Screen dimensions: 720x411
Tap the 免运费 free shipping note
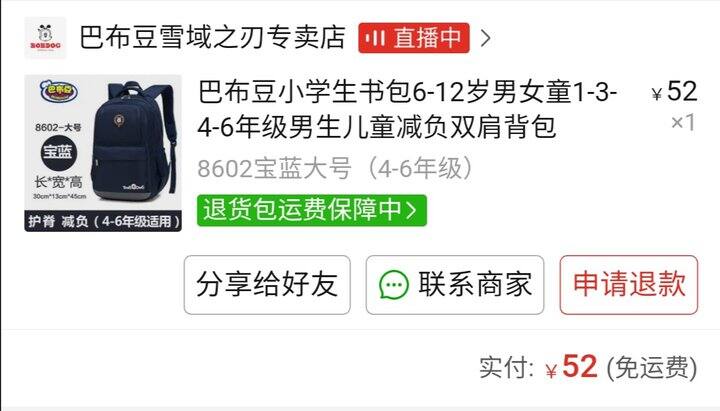click(652, 368)
